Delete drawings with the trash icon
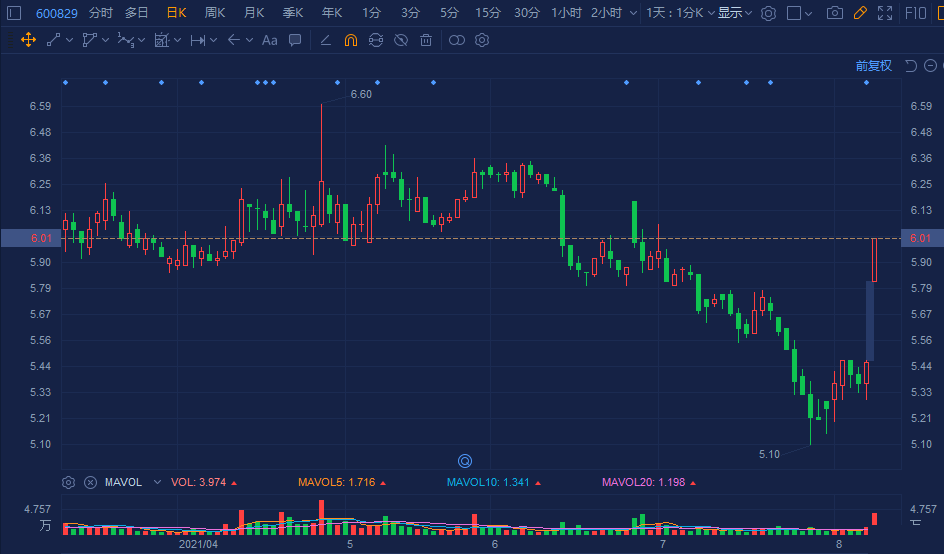Image resolution: width=944 pixels, height=554 pixels. coord(426,40)
